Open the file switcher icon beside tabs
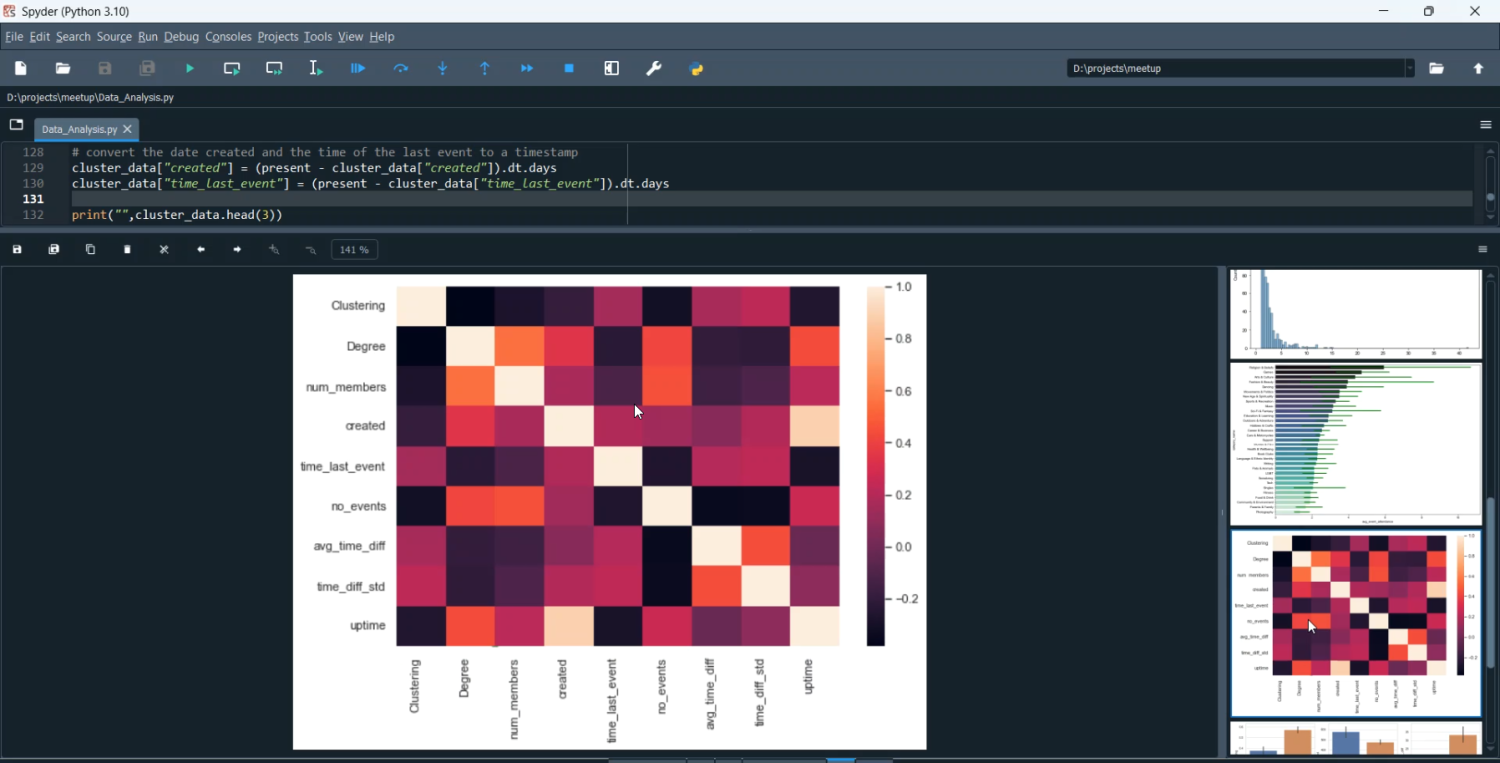Screen dimensions: 1500x763 click(16, 124)
